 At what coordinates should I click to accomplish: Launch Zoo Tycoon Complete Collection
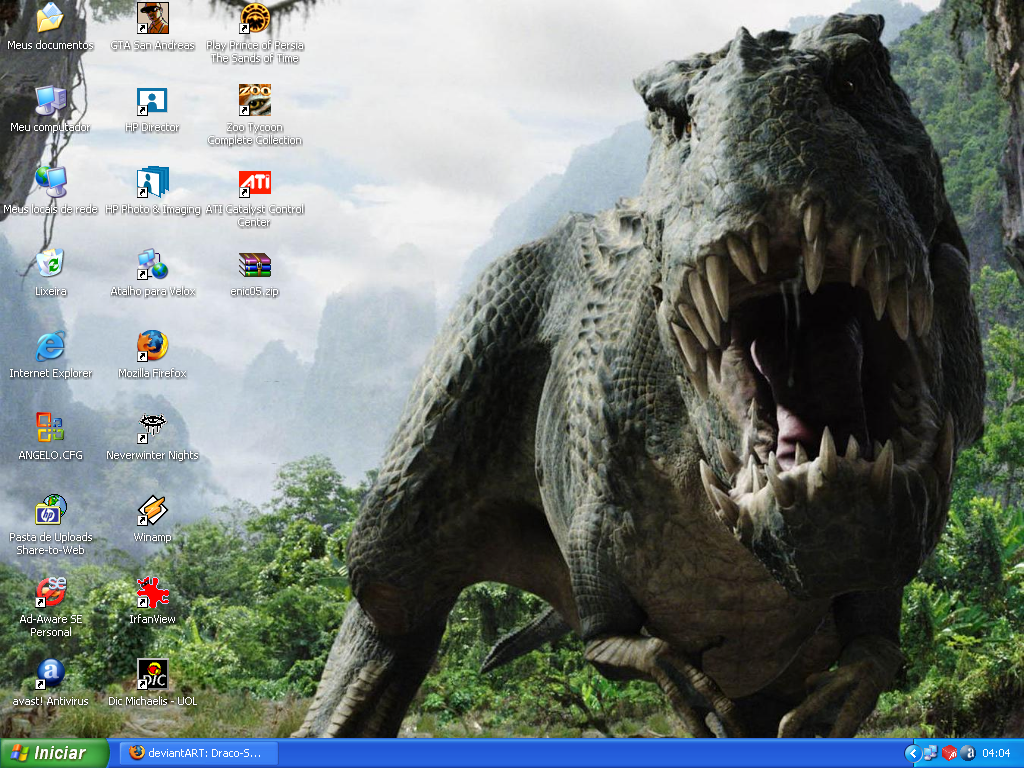[255, 100]
